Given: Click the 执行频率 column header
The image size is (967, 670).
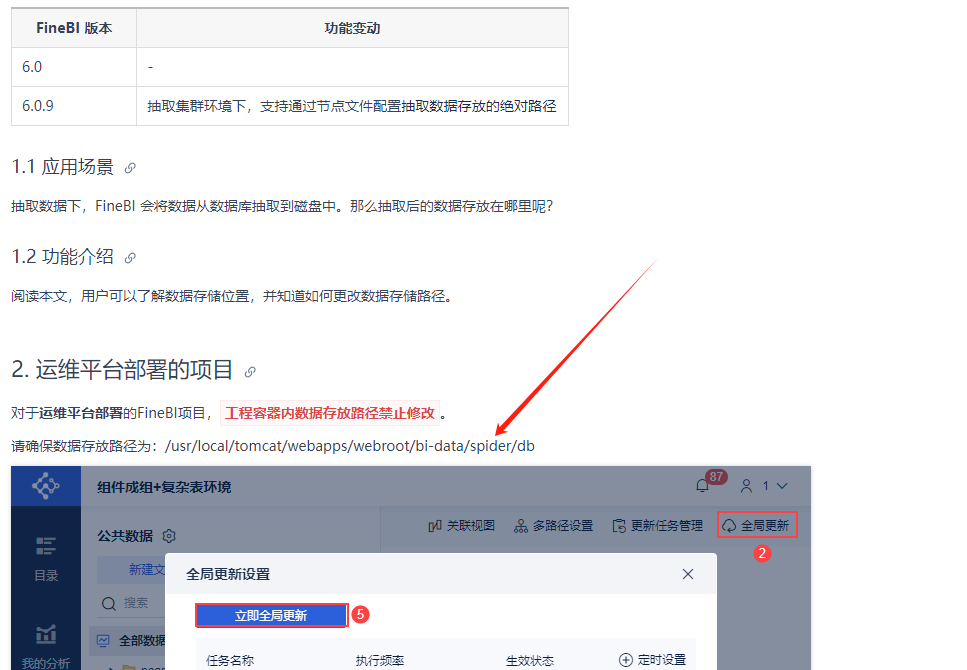Looking at the screenshot, I should [380, 661].
